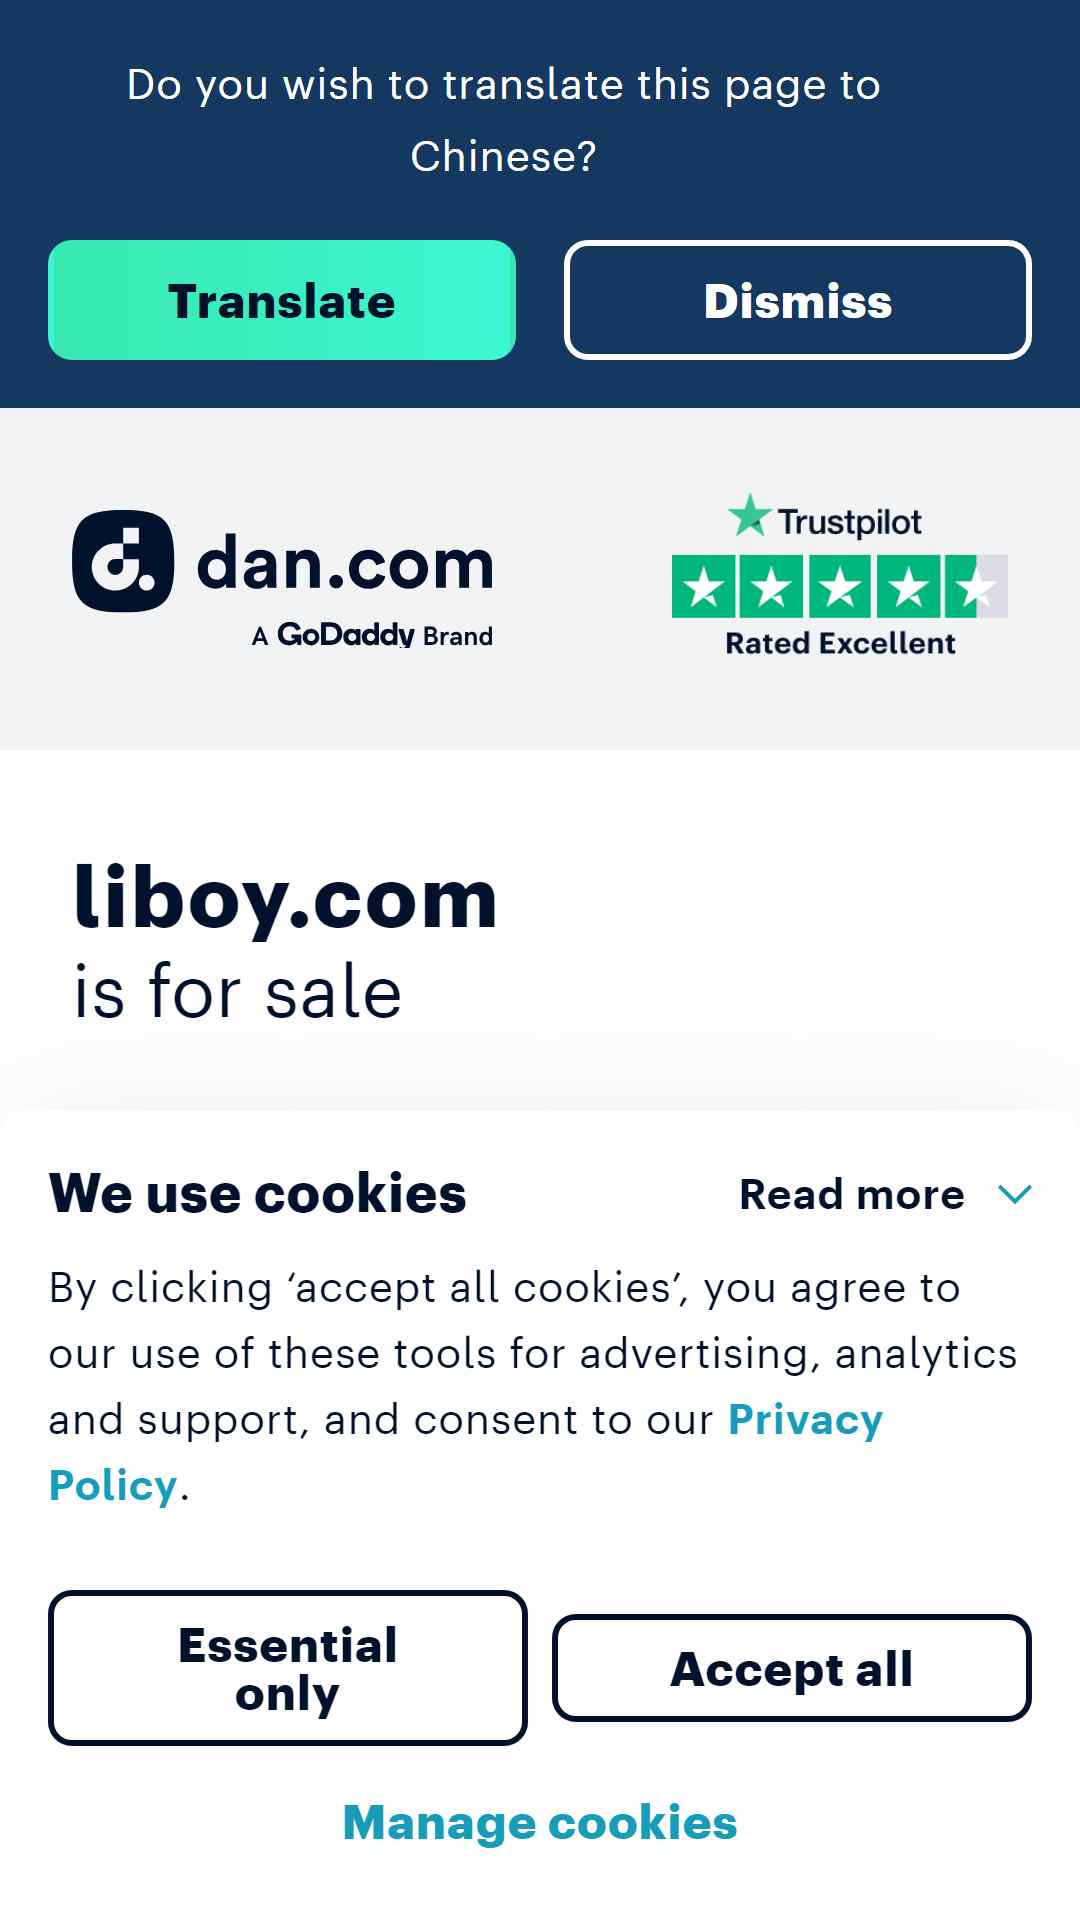Click the Rated Excellent label
Viewport: 1080px width, 1920px height.
coord(840,643)
